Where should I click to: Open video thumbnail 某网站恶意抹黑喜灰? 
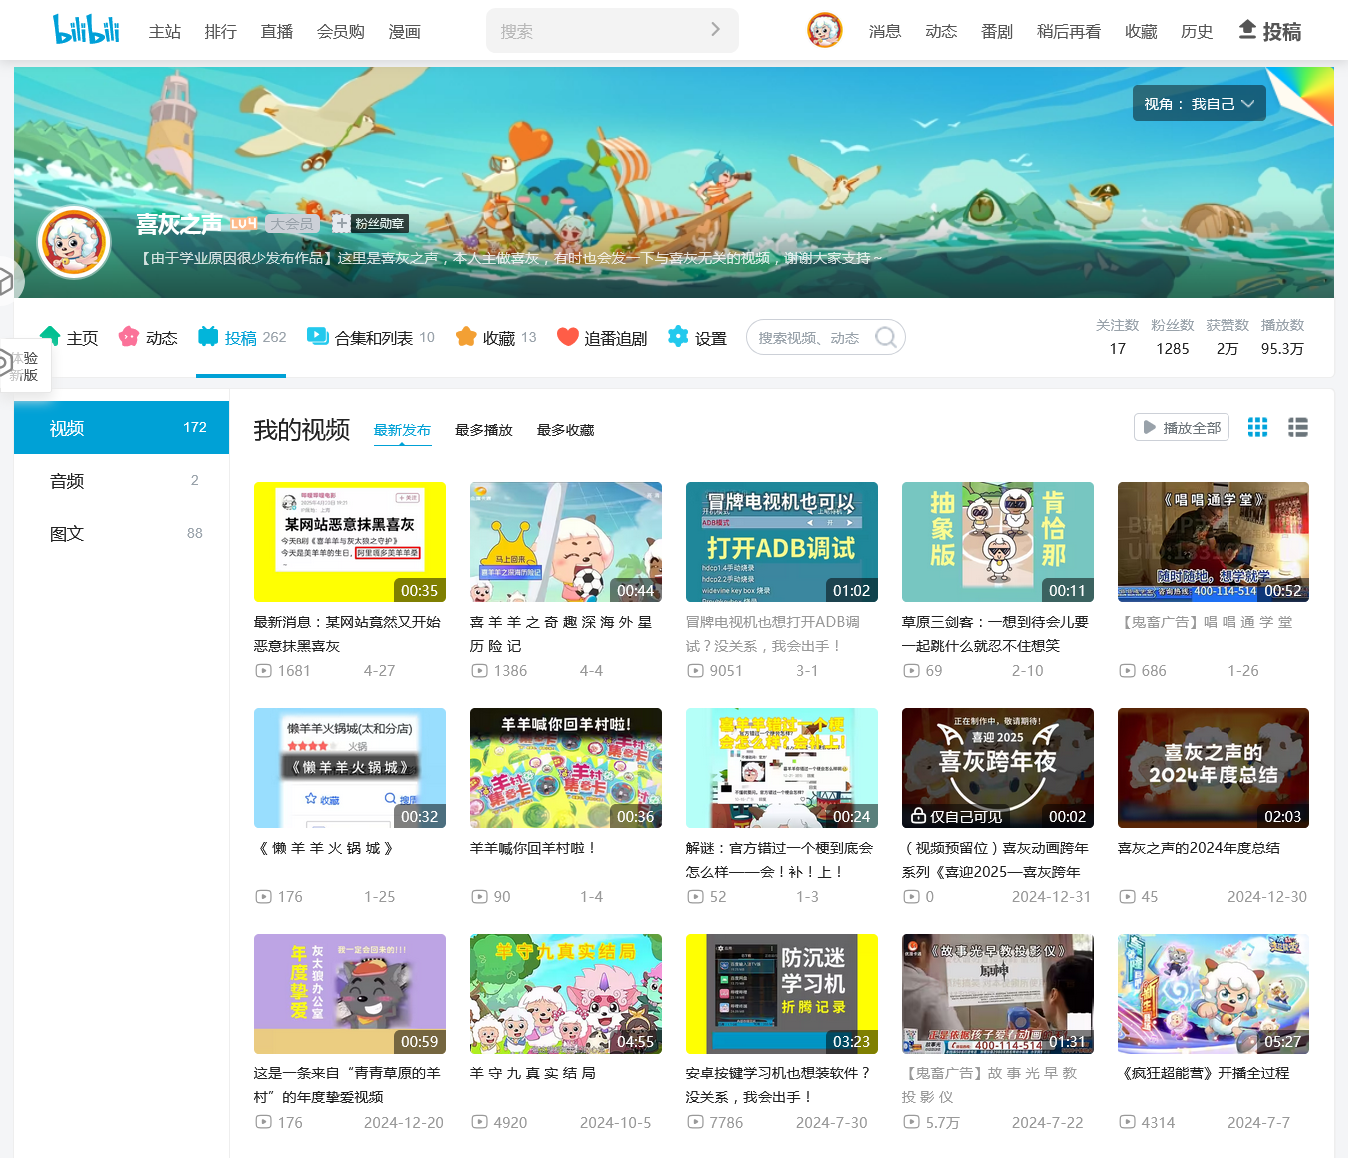click(350, 541)
